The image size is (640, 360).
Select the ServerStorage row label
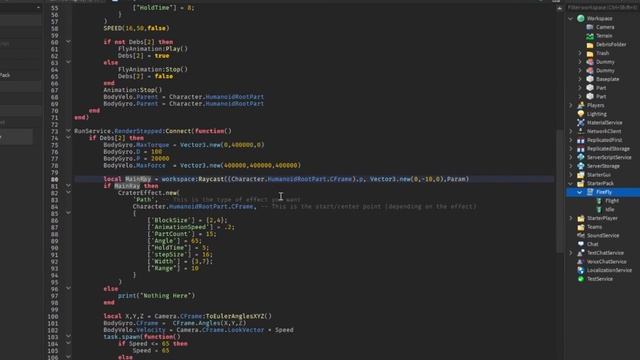pyautogui.click(x=603, y=166)
